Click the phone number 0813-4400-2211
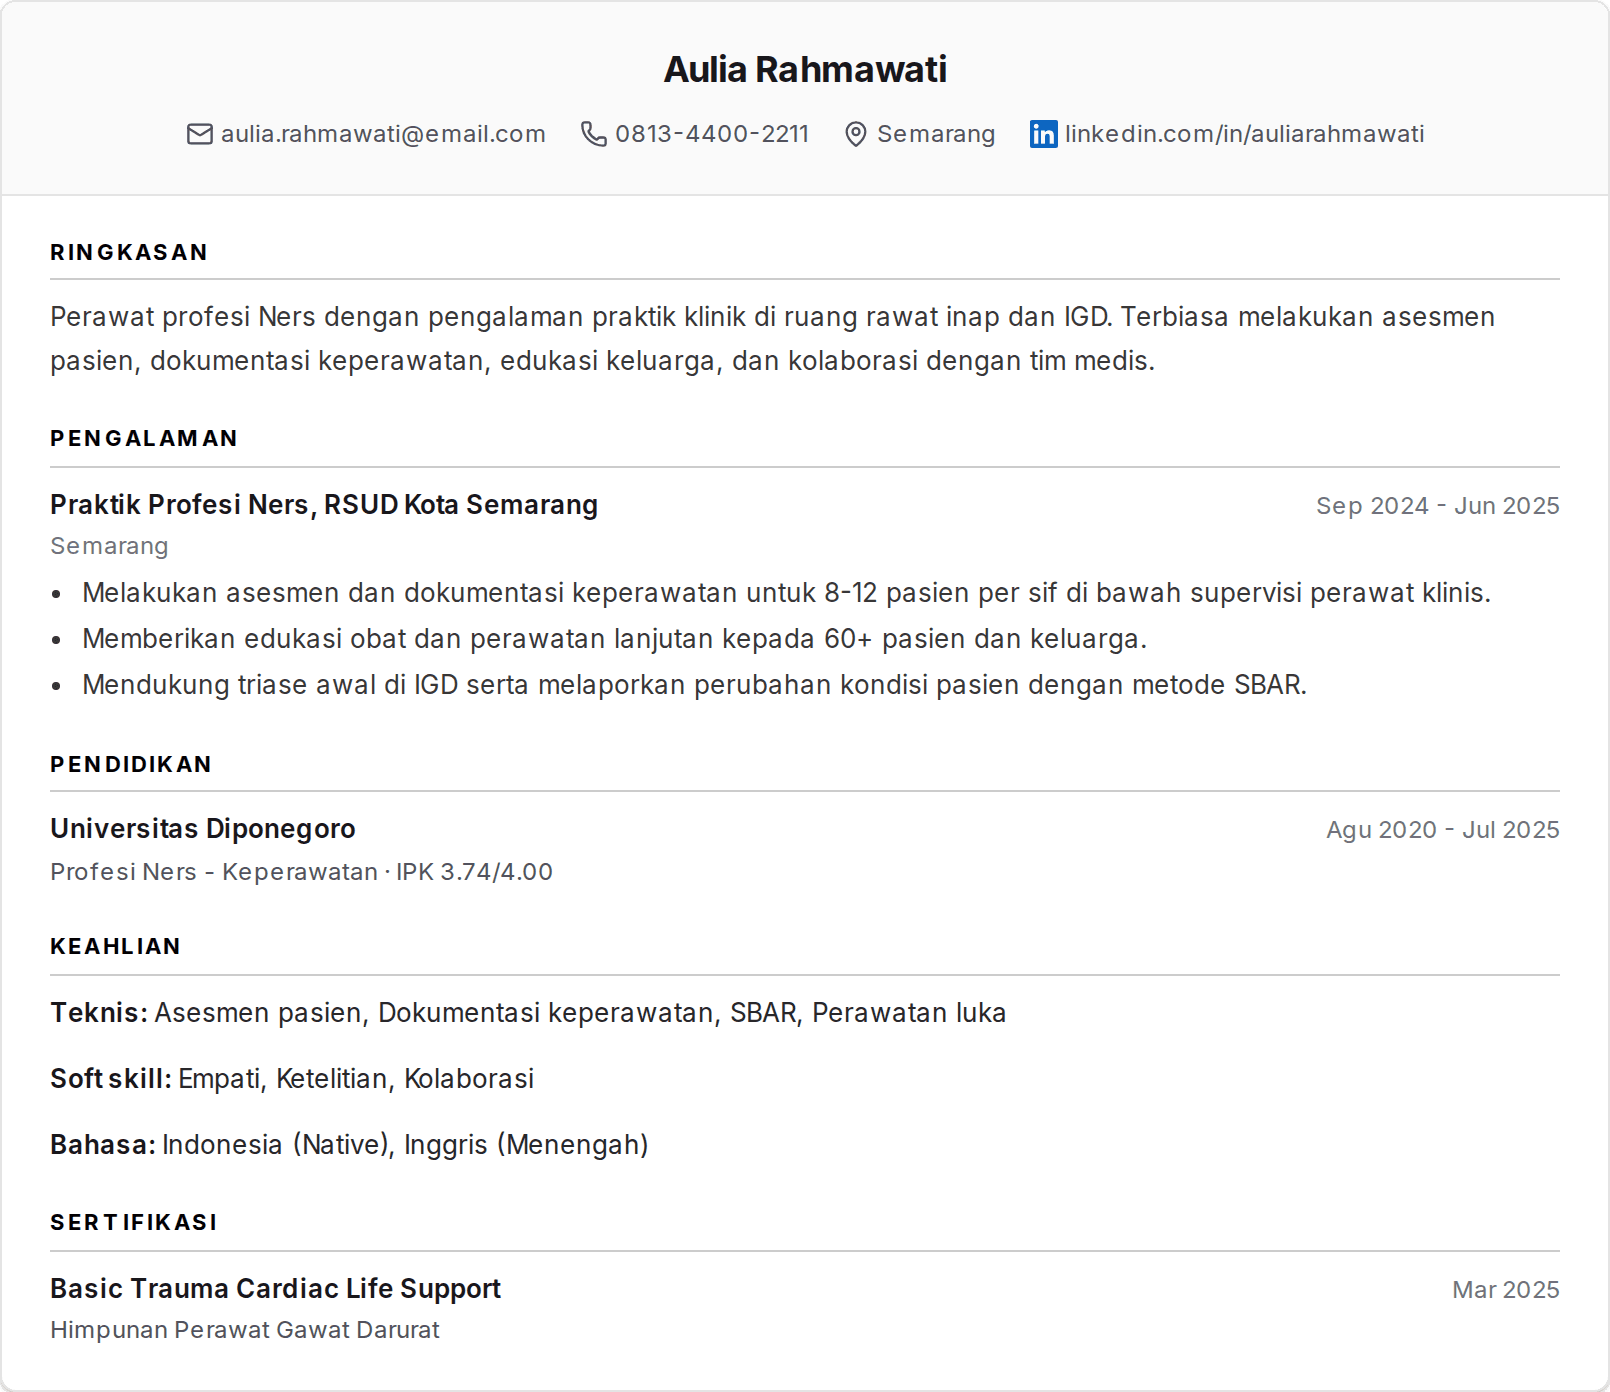The height and width of the screenshot is (1392, 1610). click(712, 134)
